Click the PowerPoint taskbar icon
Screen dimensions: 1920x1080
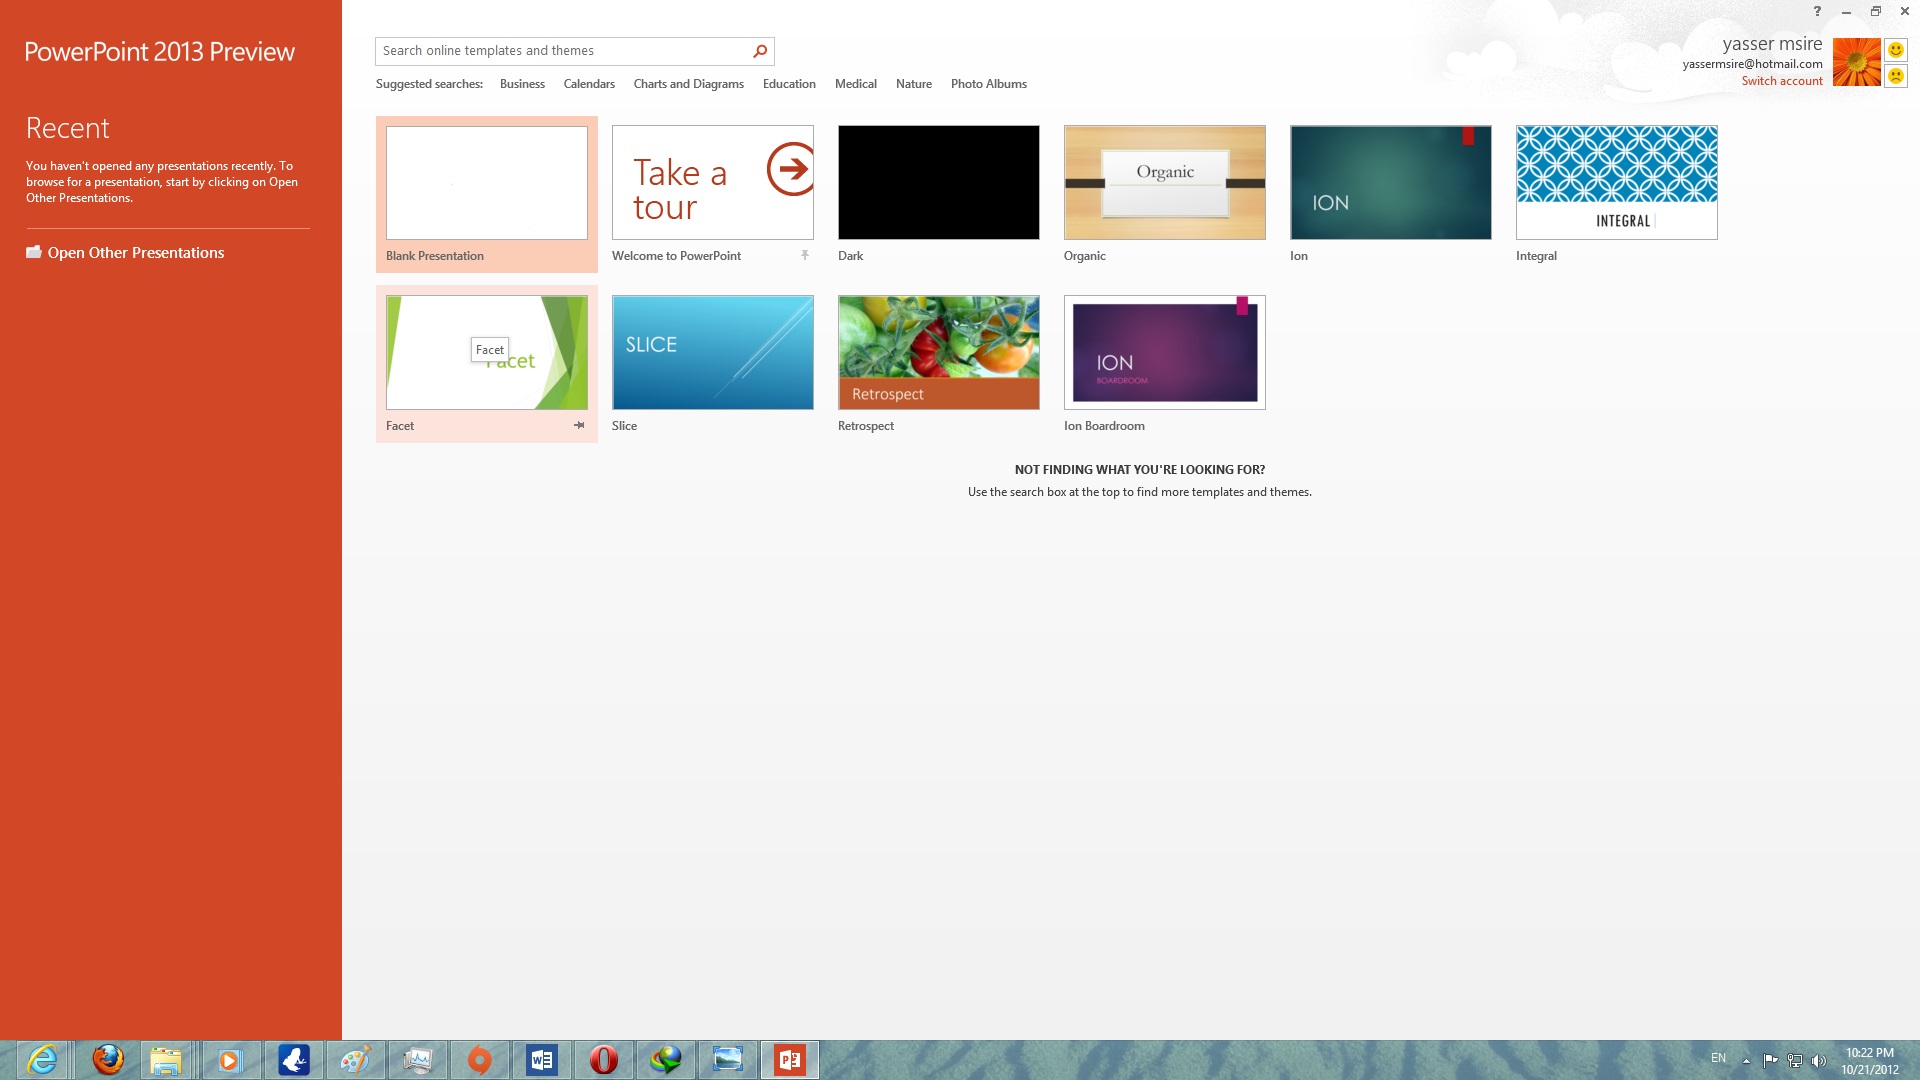790,1060
